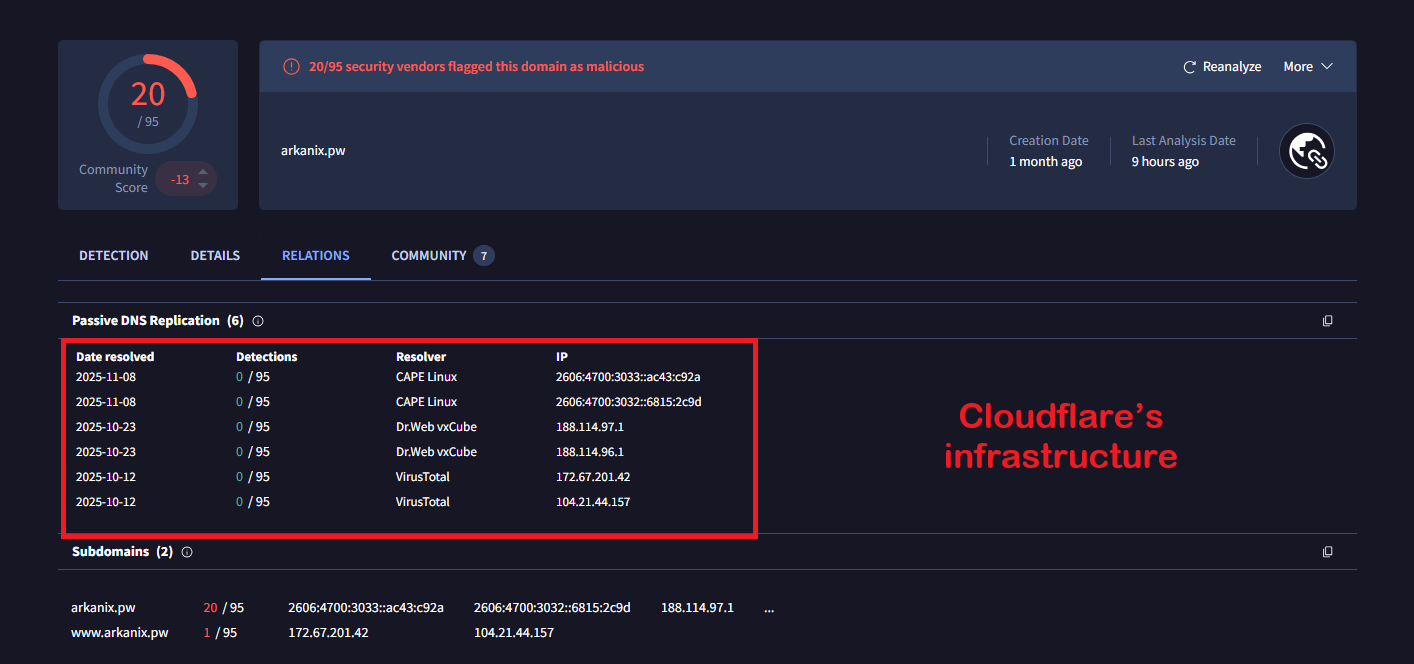
Task: Open the globe link domain icon
Action: [x=1307, y=151]
